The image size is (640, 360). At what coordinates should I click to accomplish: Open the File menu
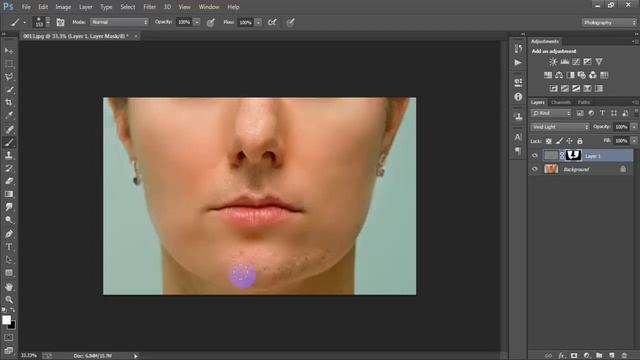[26, 7]
